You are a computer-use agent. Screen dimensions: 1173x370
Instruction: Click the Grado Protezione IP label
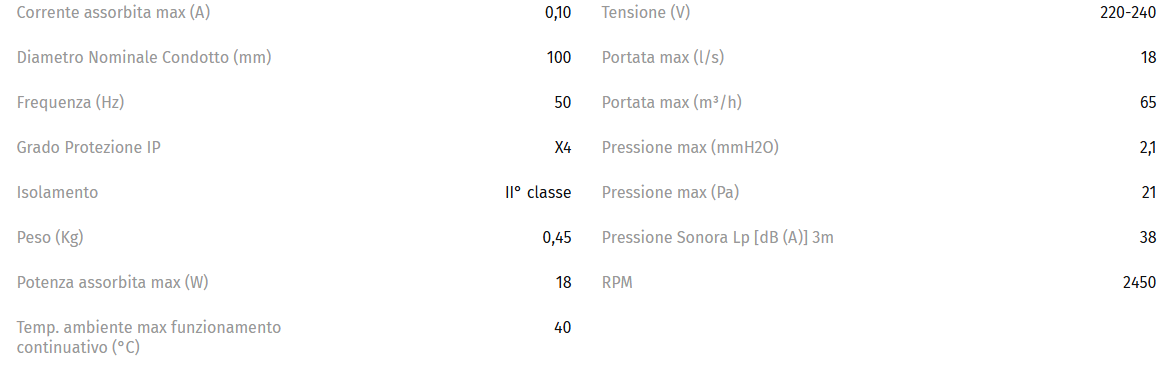click(88, 147)
